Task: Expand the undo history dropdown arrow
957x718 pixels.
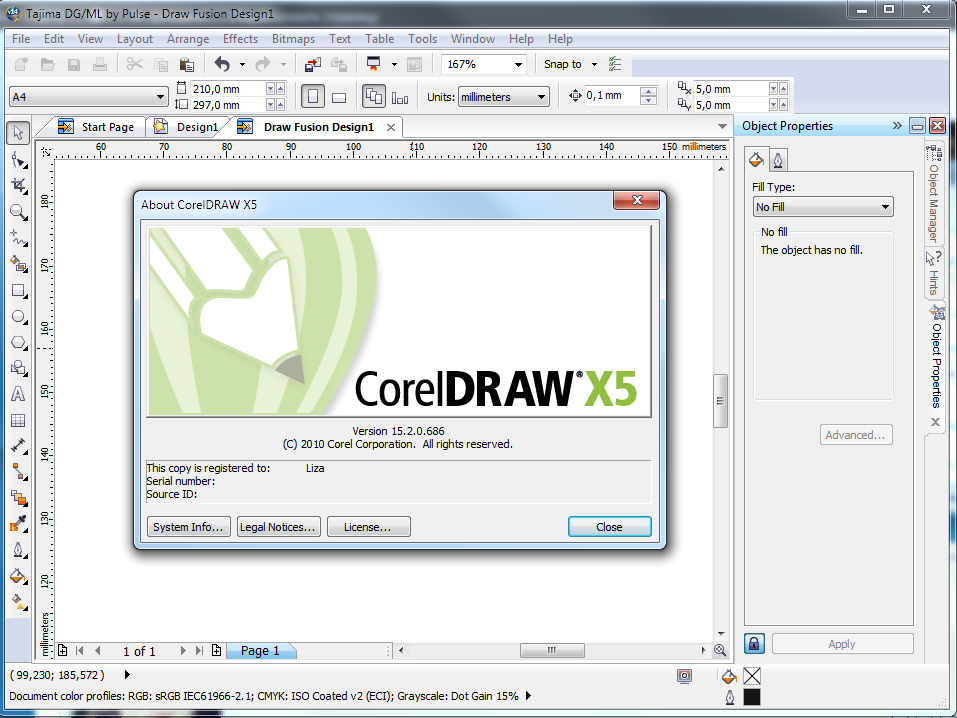Action: pos(242,64)
